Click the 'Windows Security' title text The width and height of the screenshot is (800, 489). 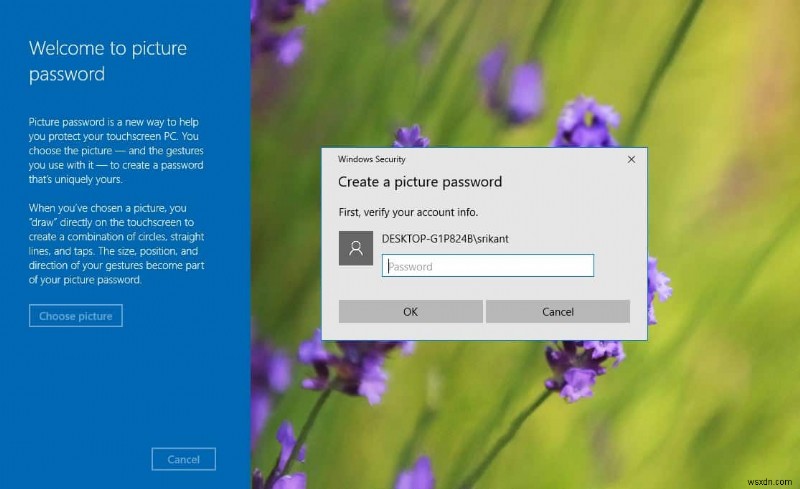tap(371, 159)
